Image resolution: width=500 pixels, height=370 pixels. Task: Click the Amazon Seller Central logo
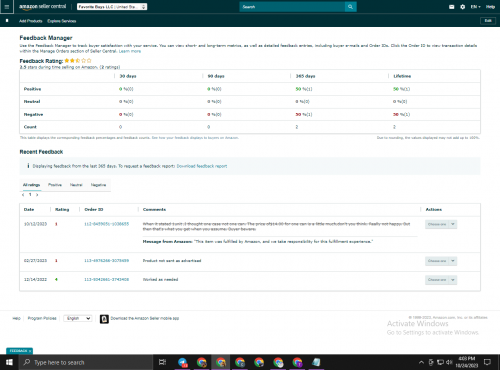pos(42,7)
